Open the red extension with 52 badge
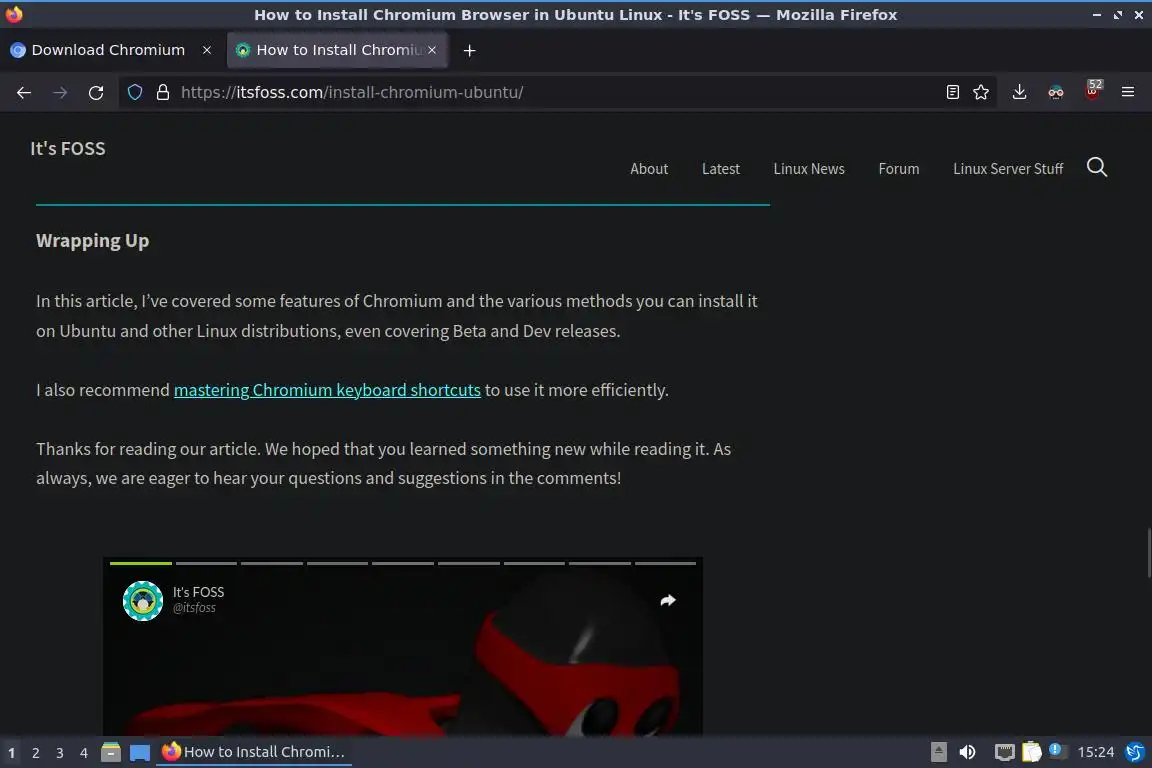 tap(1093, 90)
